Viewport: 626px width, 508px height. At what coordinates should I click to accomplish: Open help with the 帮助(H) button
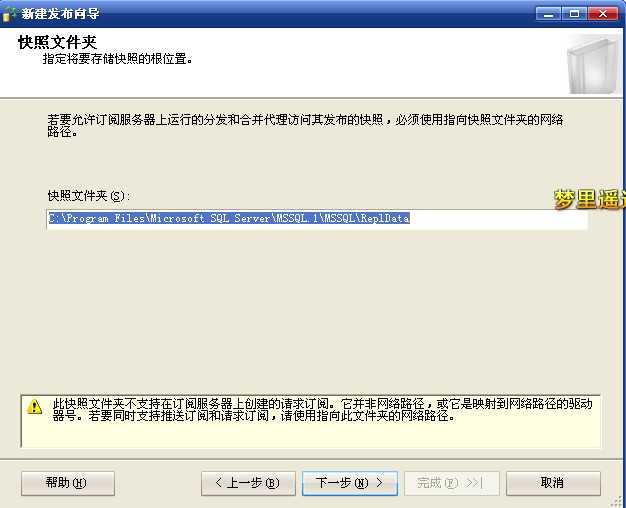point(68,483)
